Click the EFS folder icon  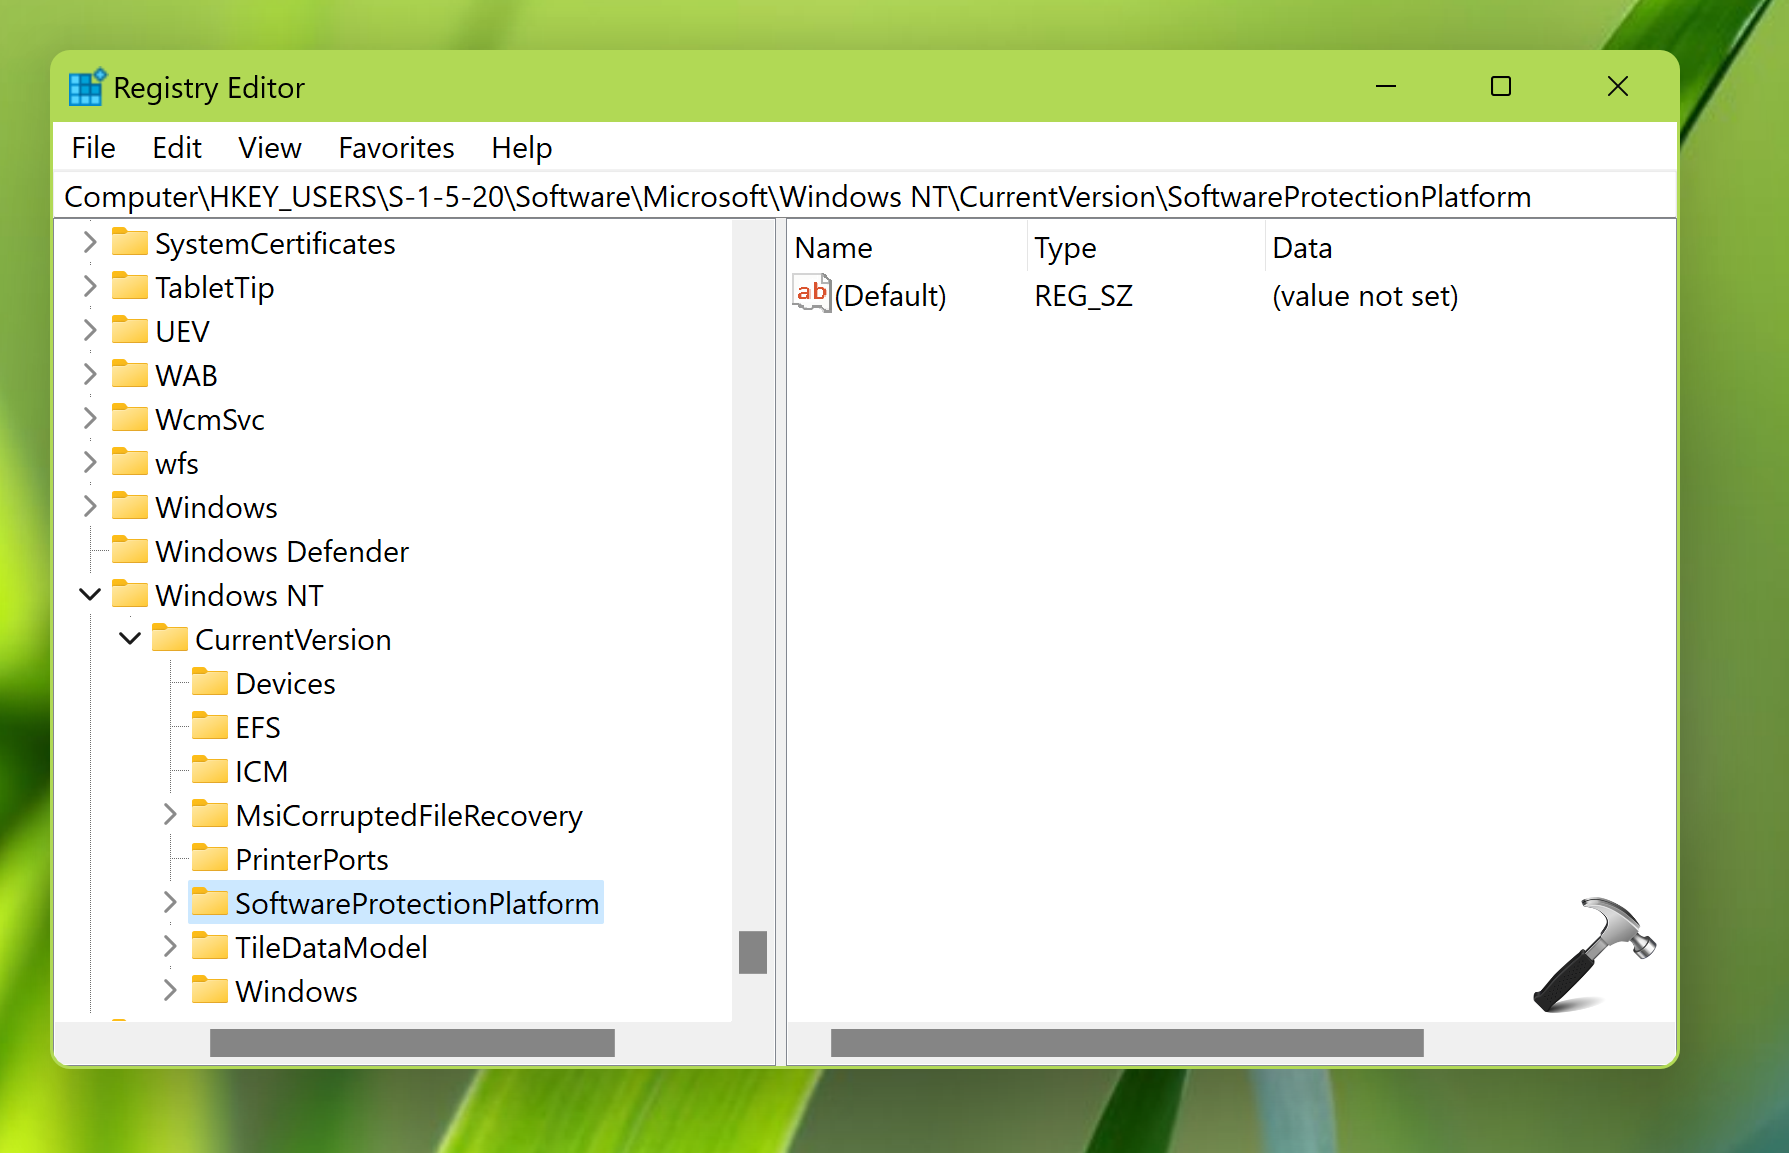tap(210, 727)
